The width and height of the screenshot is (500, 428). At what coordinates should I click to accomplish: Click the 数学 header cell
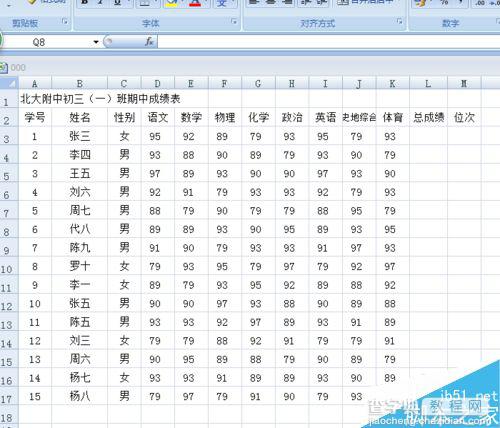[191, 117]
